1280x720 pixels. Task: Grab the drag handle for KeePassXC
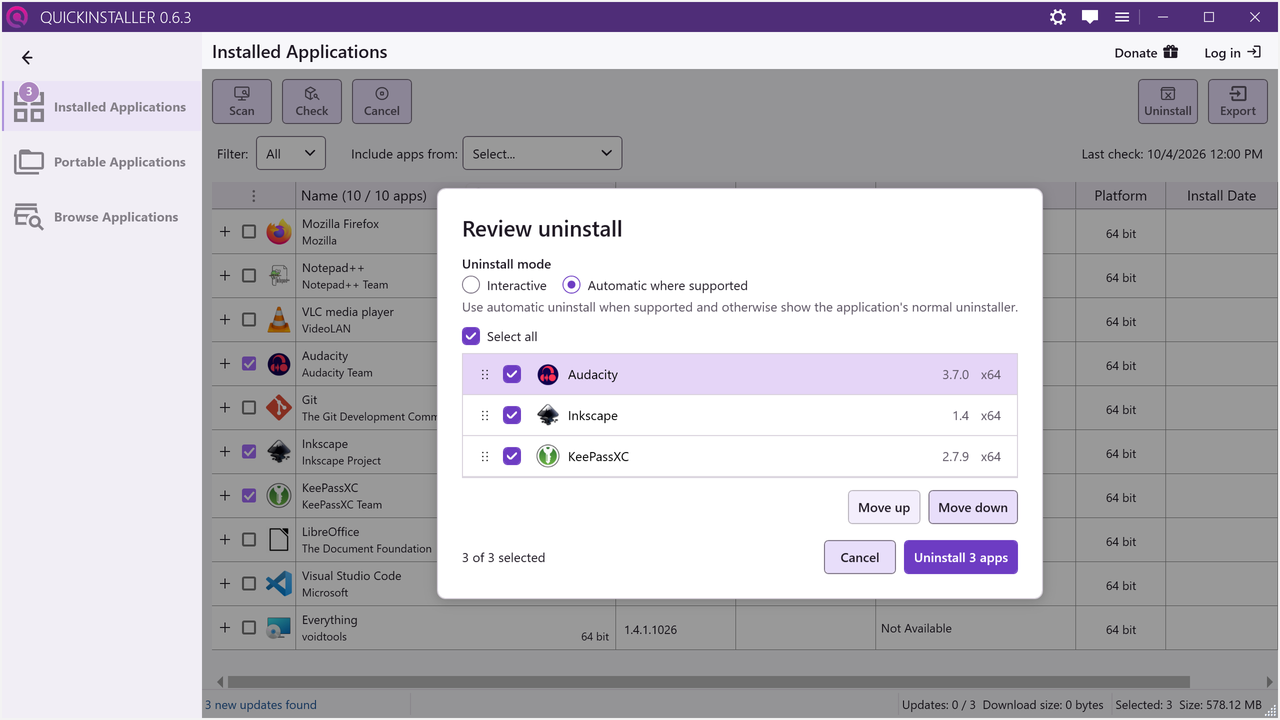(485, 457)
